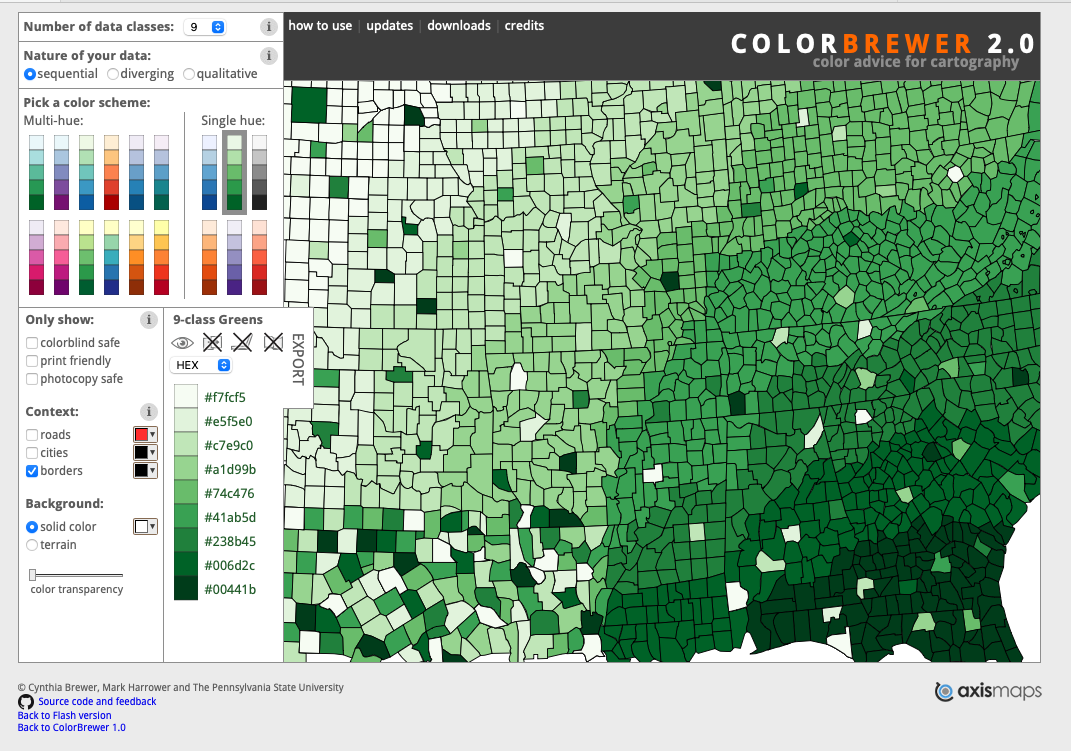Click the axismaps logo
This screenshot has width=1071, height=751.
[988, 692]
